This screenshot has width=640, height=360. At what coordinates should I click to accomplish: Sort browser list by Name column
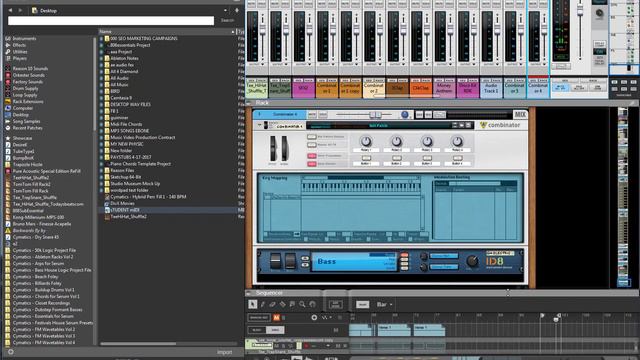point(167,31)
